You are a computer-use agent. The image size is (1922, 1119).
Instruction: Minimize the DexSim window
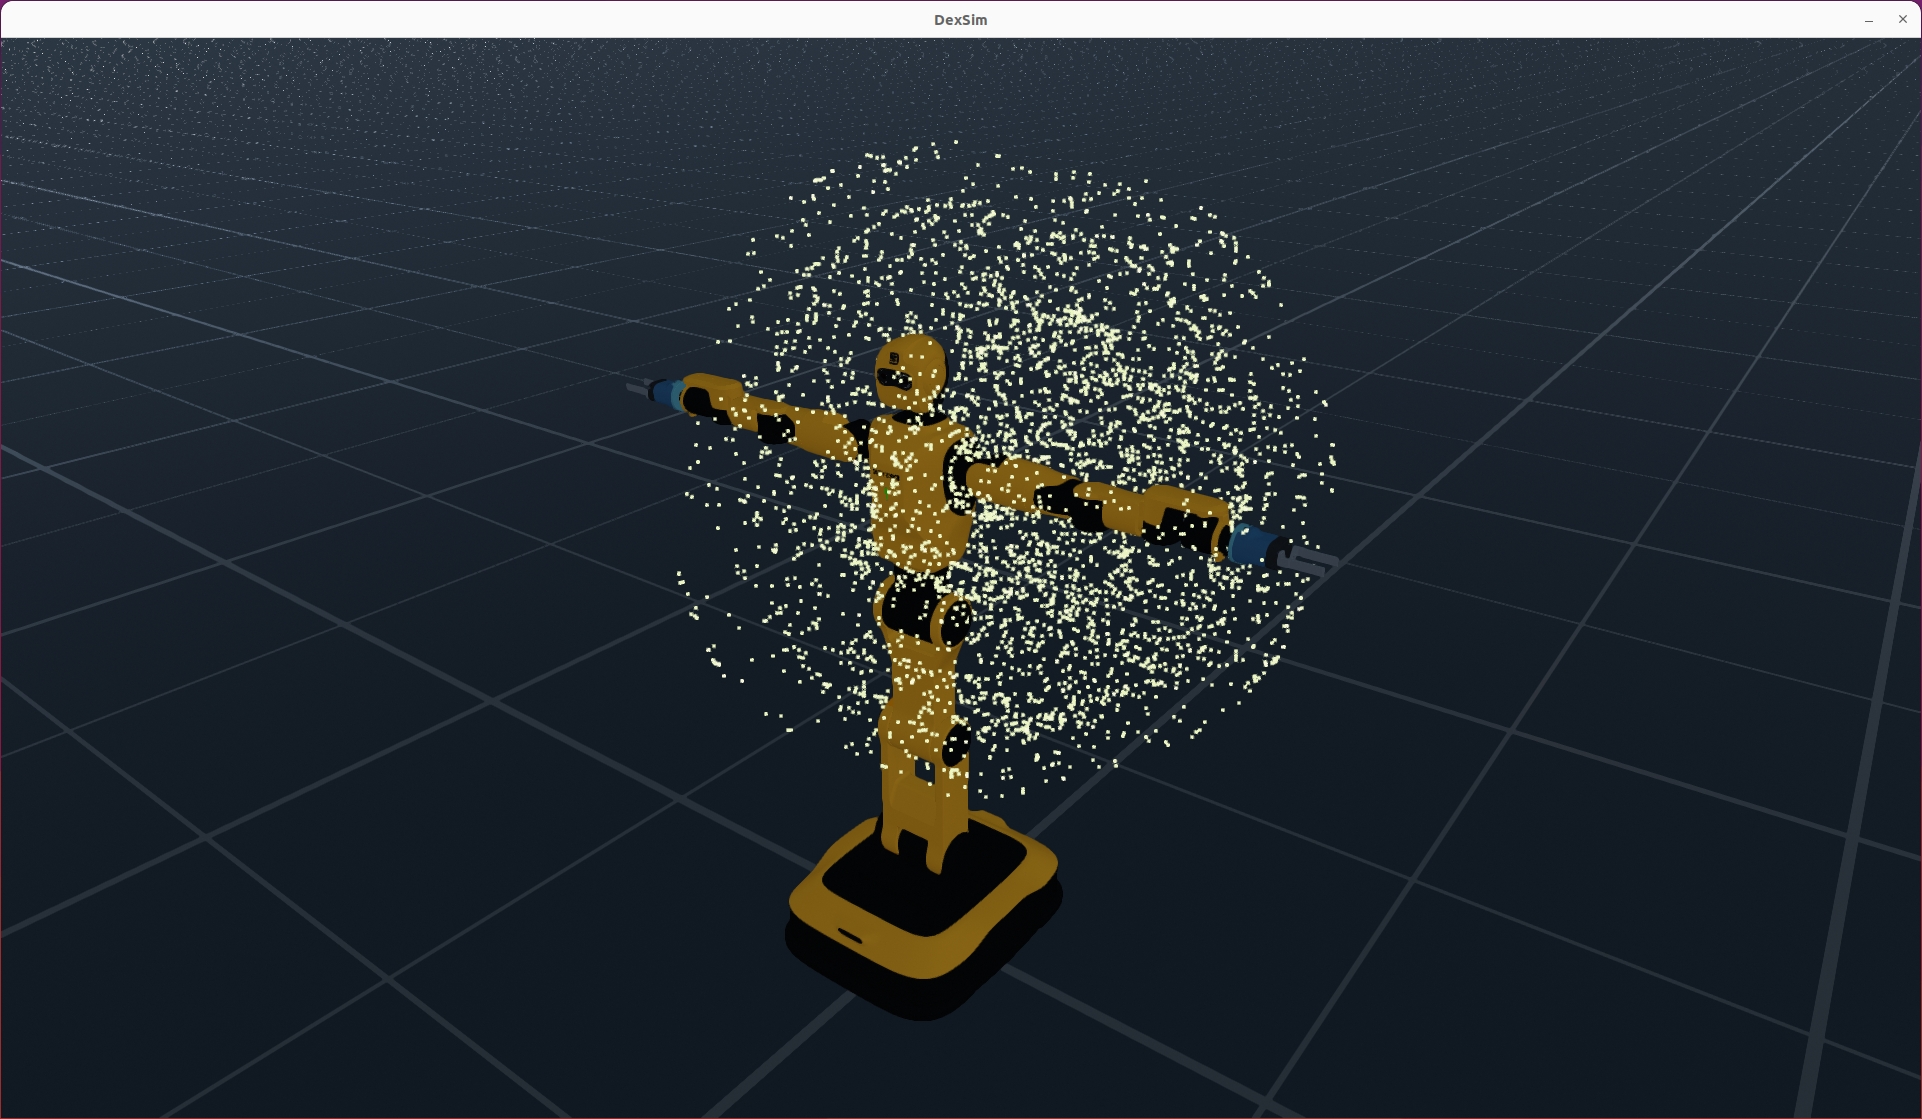(x=1868, y=20)
